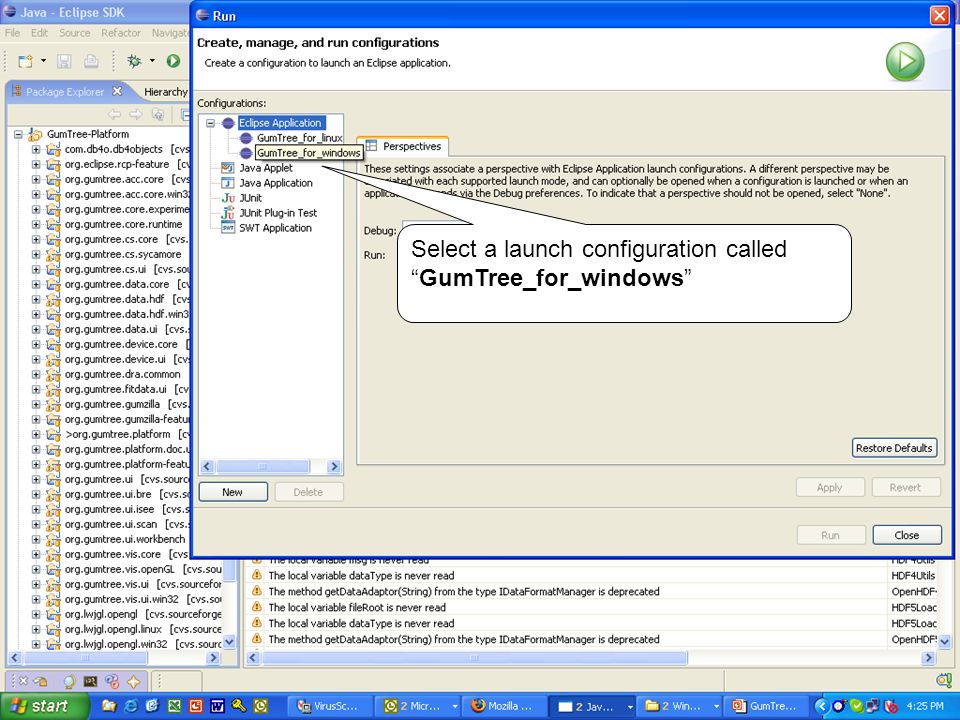Click the New button in Run dialog
The height and width of the screenshot is (720, 960).
click(233, 492)
